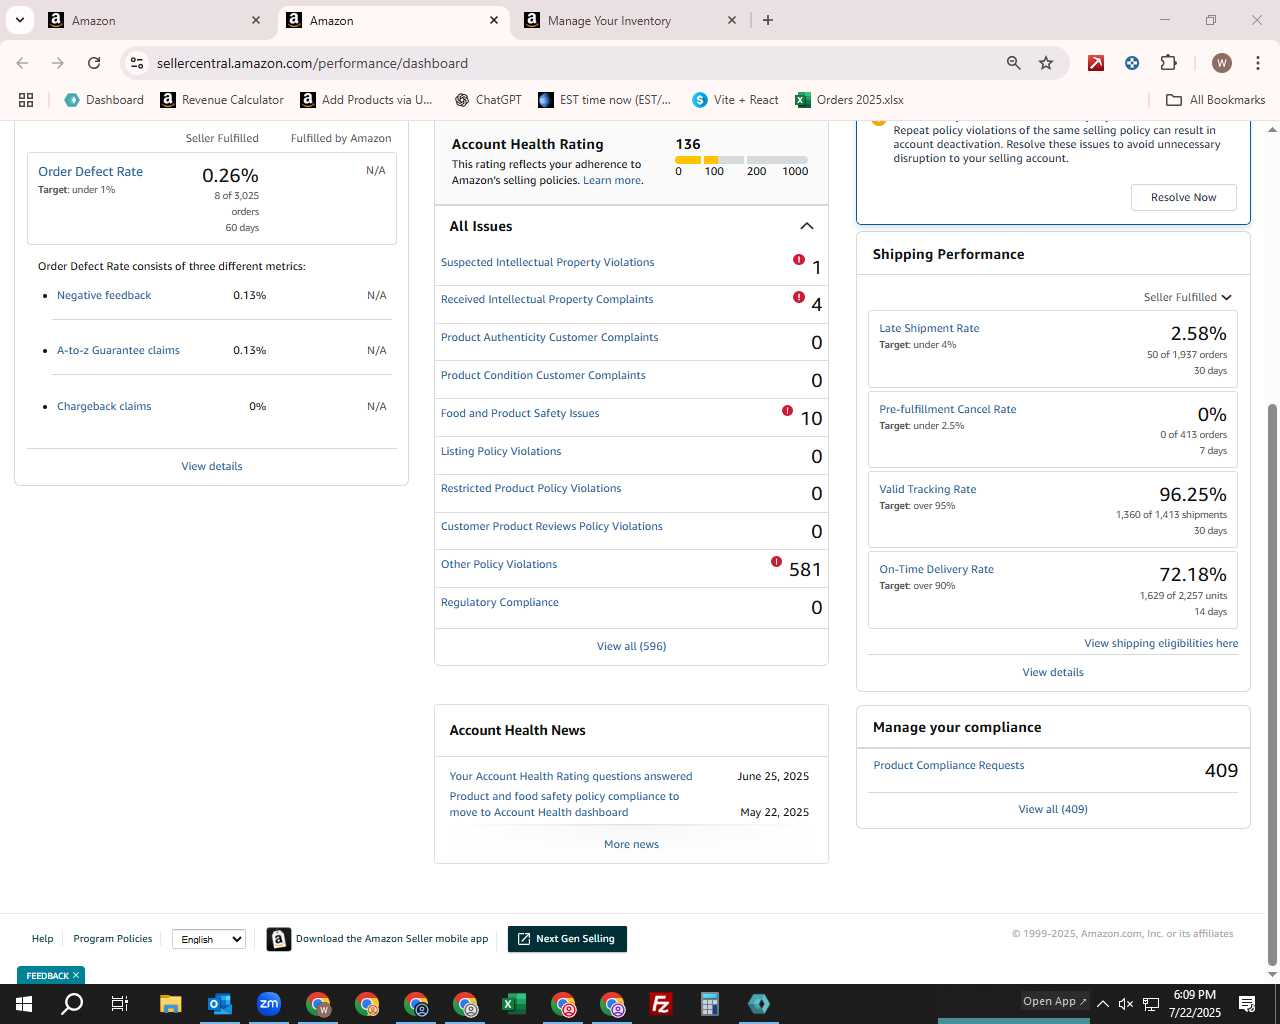Viewport: 1280px width, 1024px height.
Task: Open a new browser tab
Action: [x=768, y=20]
